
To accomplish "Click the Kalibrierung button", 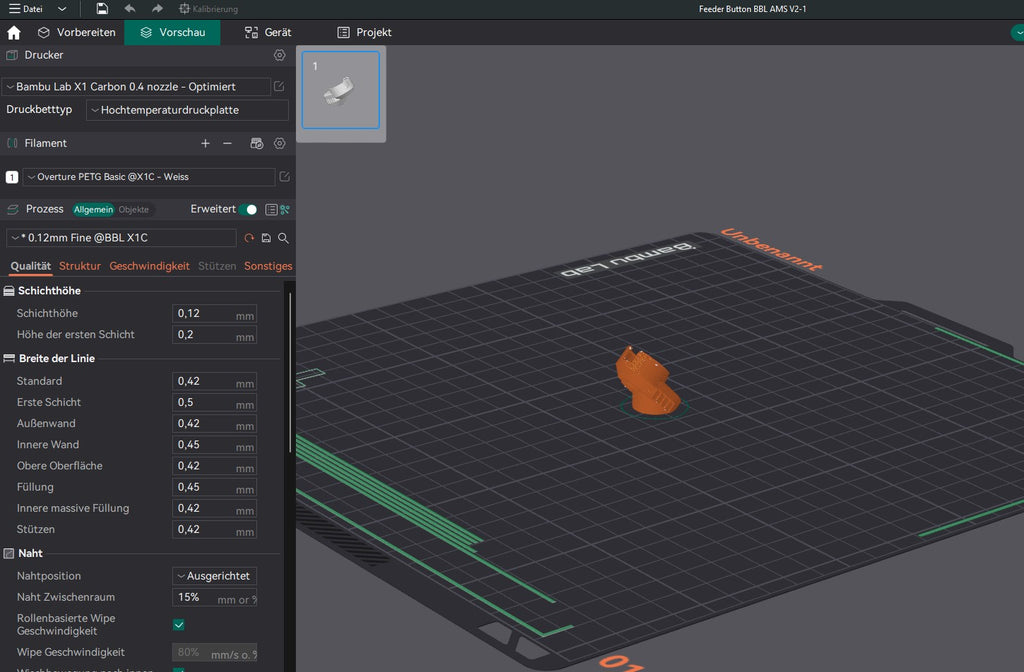I will point(208,8).
